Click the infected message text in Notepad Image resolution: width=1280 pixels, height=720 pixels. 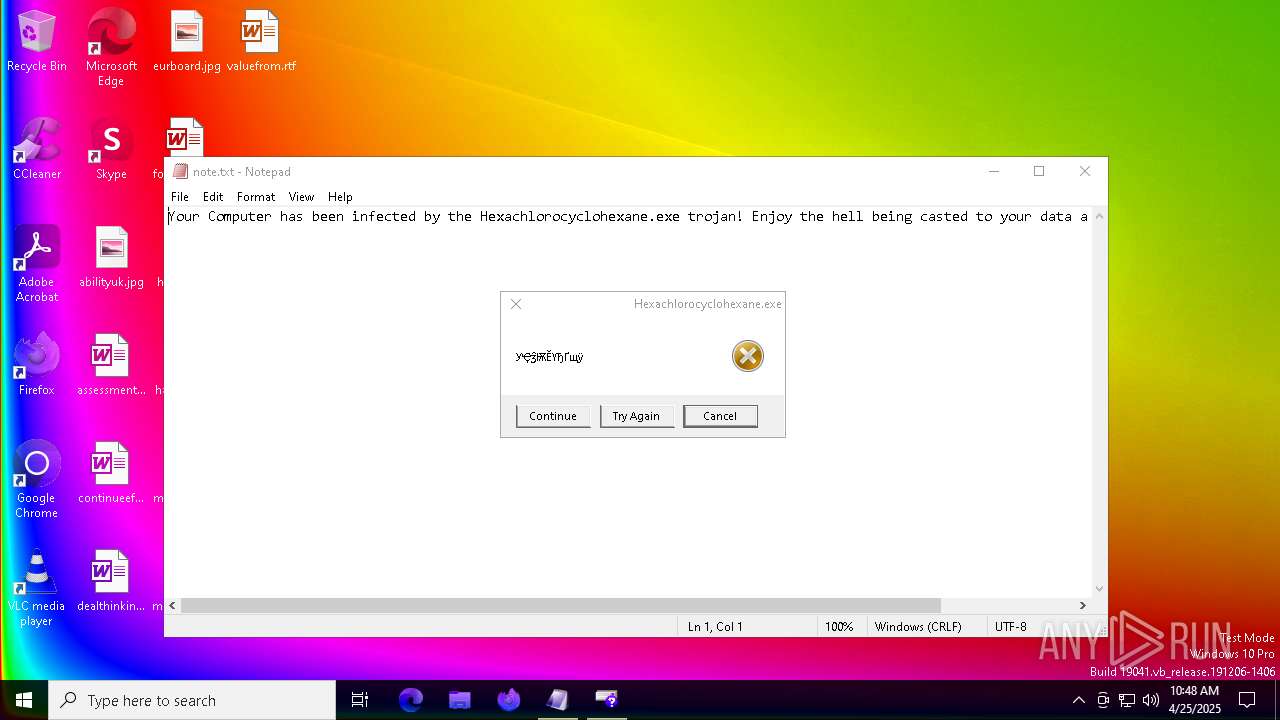[x=628, y=216]
